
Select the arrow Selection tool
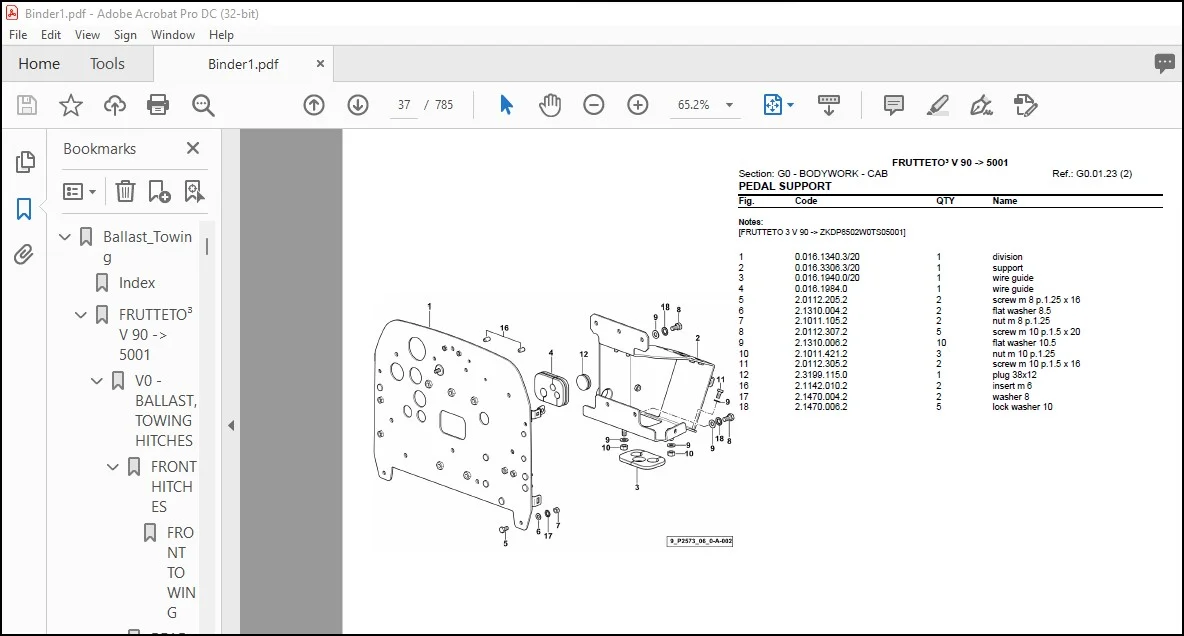tap(506, 105)
